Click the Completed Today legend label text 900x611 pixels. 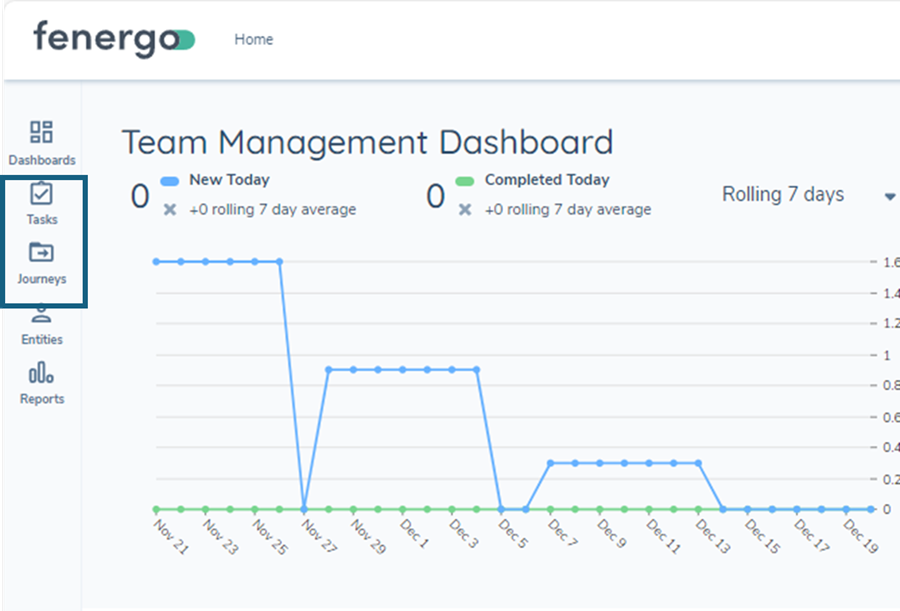click(548, 180)
